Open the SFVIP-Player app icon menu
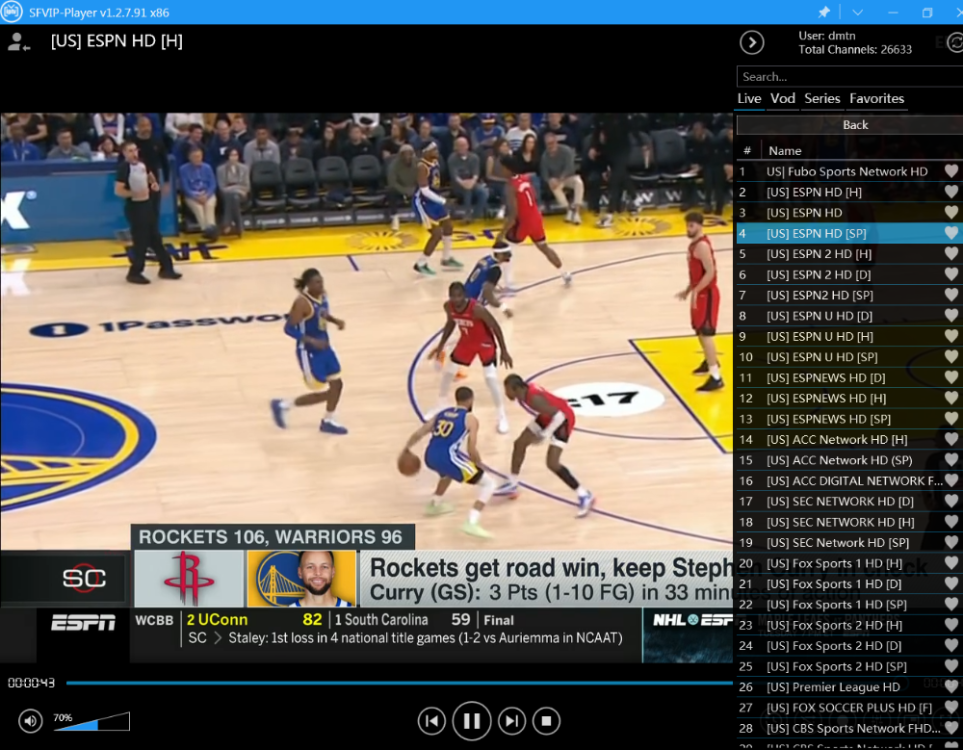The width and height of the screenshot is (963, 750). point(12,12)
